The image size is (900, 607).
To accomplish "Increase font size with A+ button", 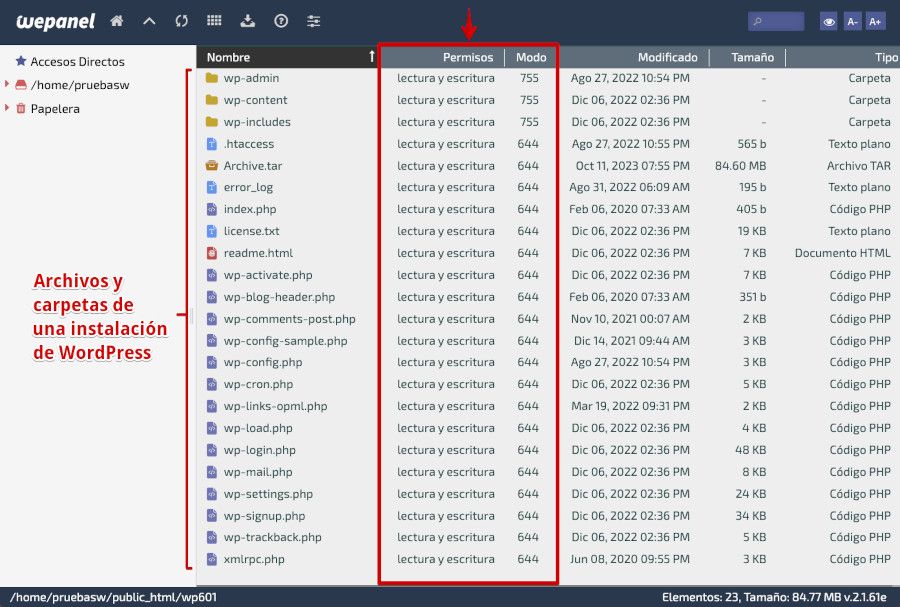I will click(x=875, y=22).
